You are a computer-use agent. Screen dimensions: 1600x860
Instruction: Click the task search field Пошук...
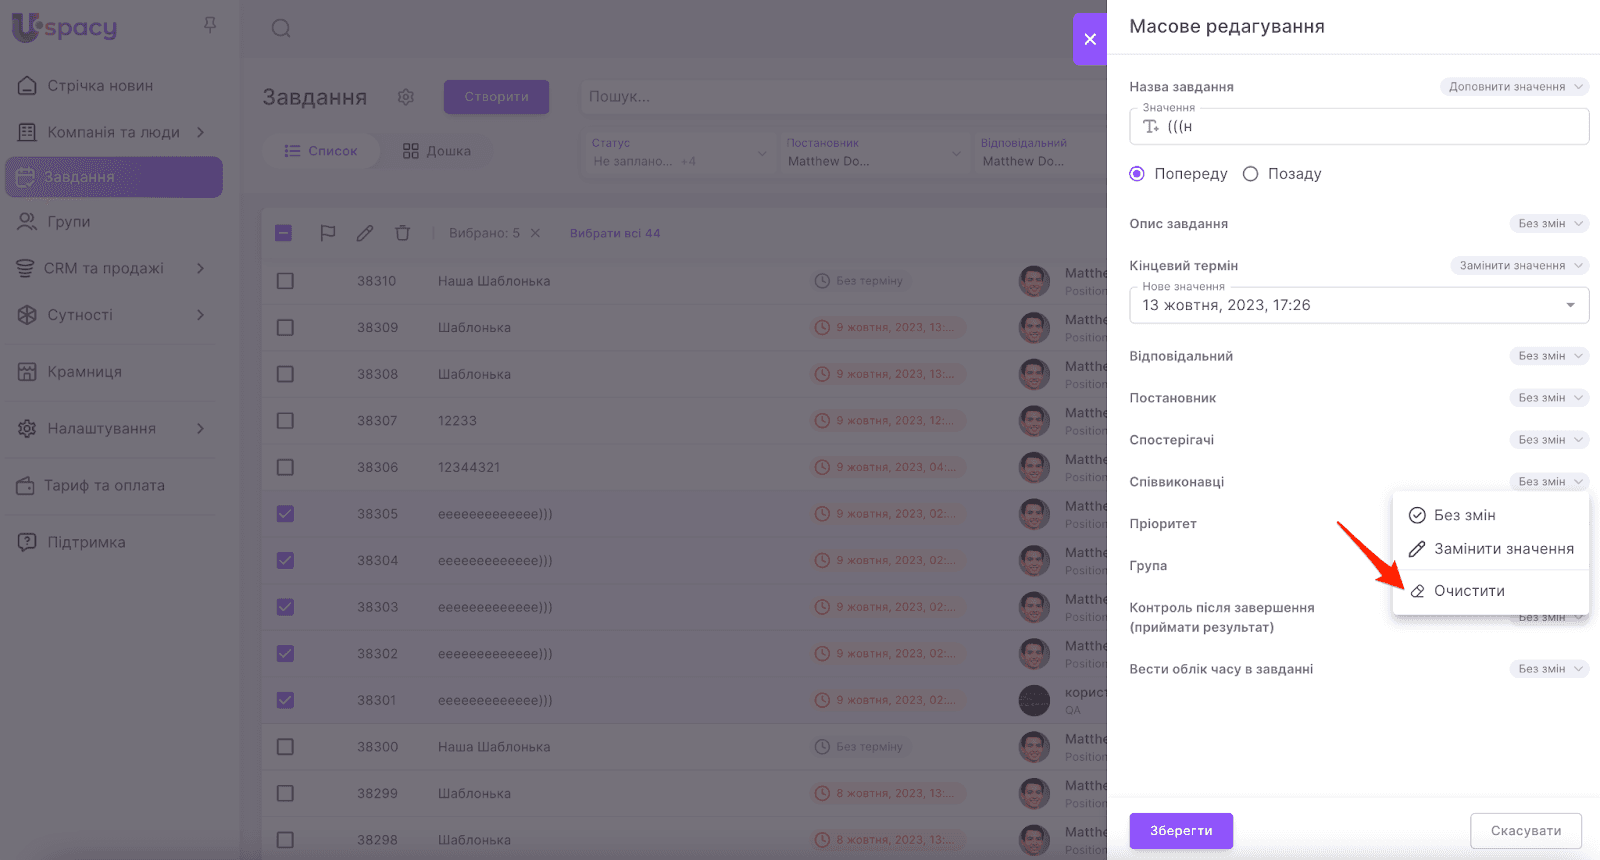pos(842,97)
